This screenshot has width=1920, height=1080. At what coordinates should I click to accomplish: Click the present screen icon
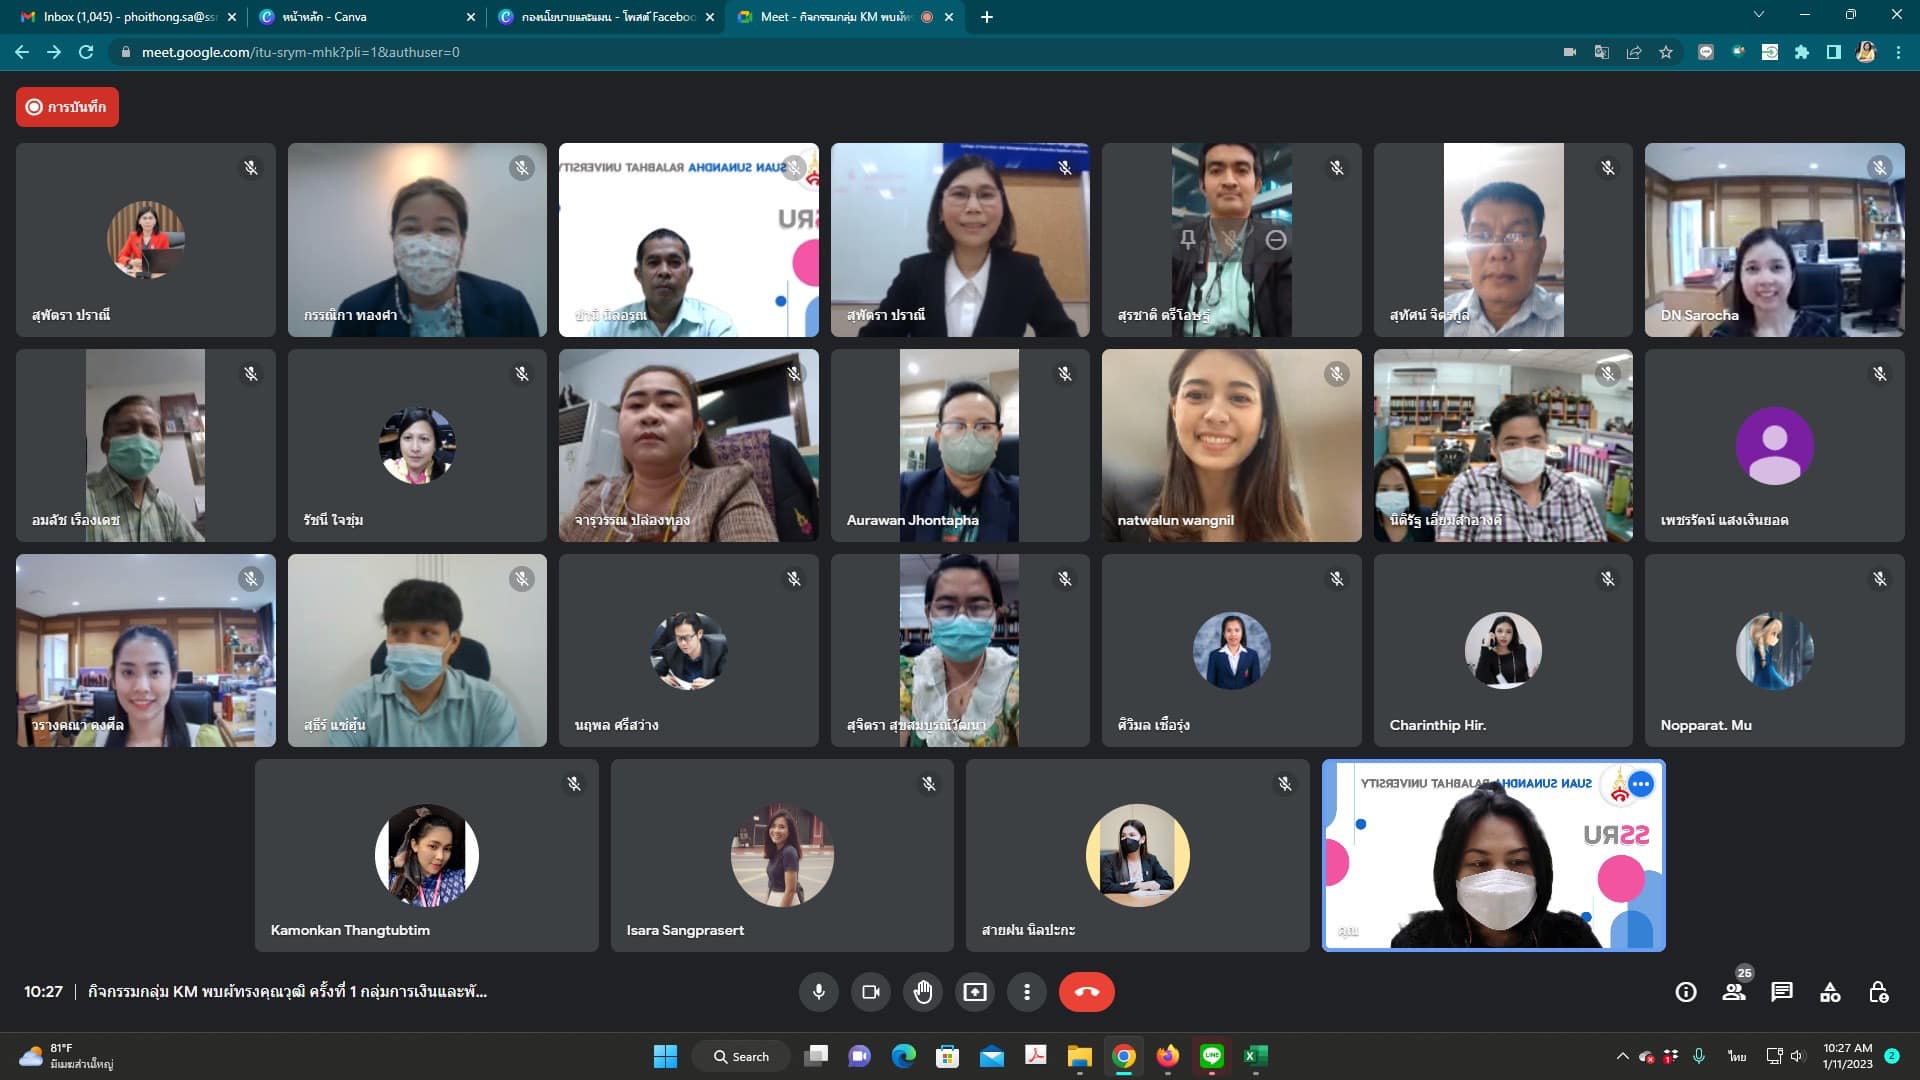pyautogui.click(x=975, y=992)
